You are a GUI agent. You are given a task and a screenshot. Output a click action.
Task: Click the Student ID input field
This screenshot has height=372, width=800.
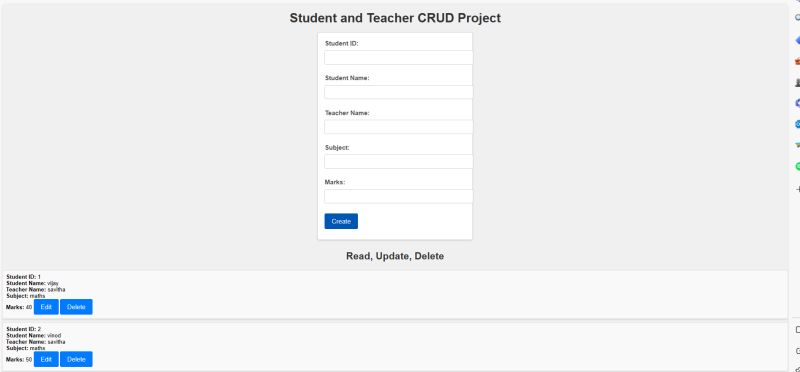(398, 58)
